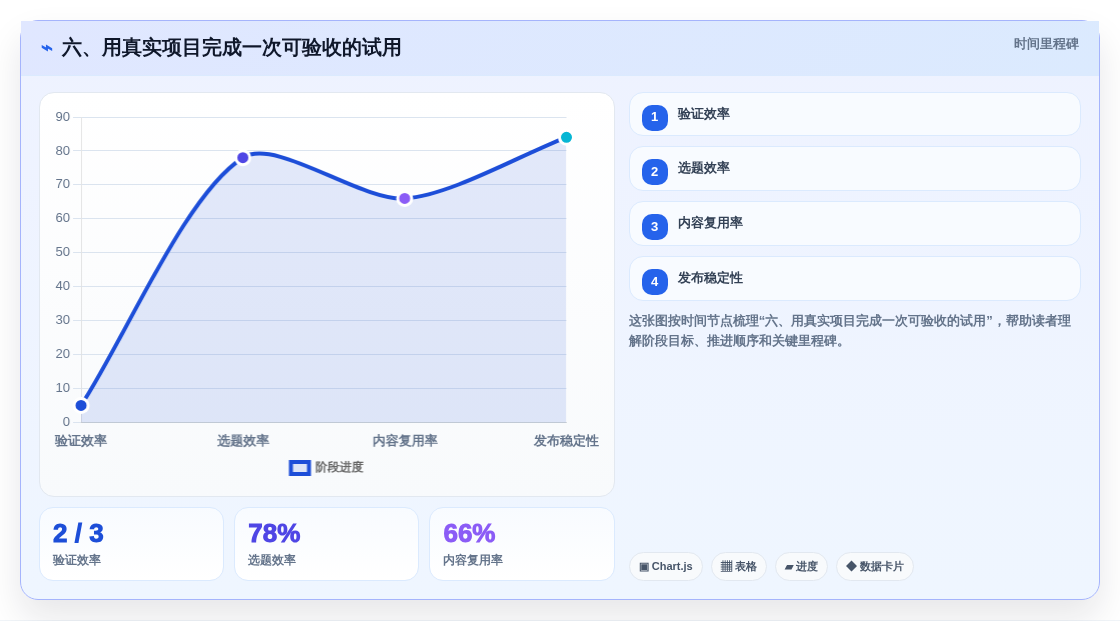The image size is (1120, 621).
Task: Click the 66% 内容复用率 stat card
Action: click(x=521, y=544)
